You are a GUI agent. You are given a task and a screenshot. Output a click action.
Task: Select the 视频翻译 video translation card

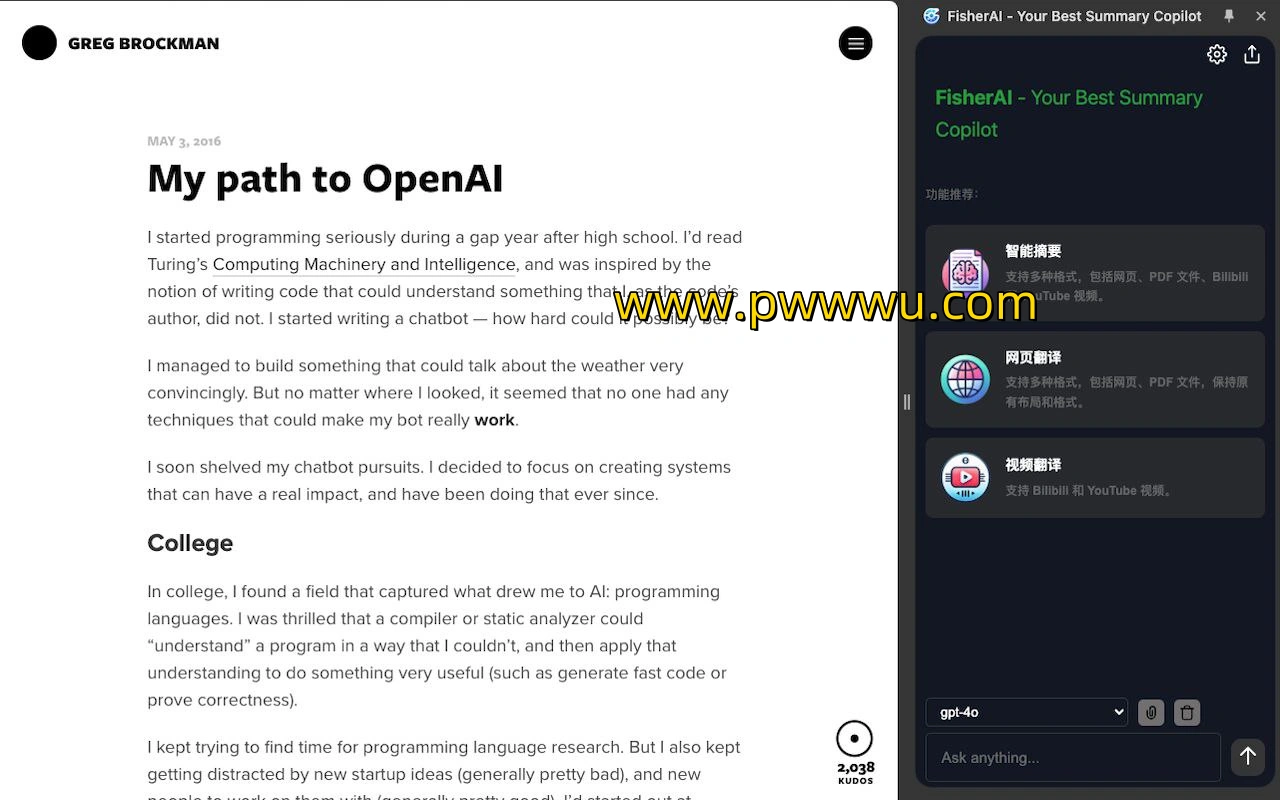coord(1095,477)
